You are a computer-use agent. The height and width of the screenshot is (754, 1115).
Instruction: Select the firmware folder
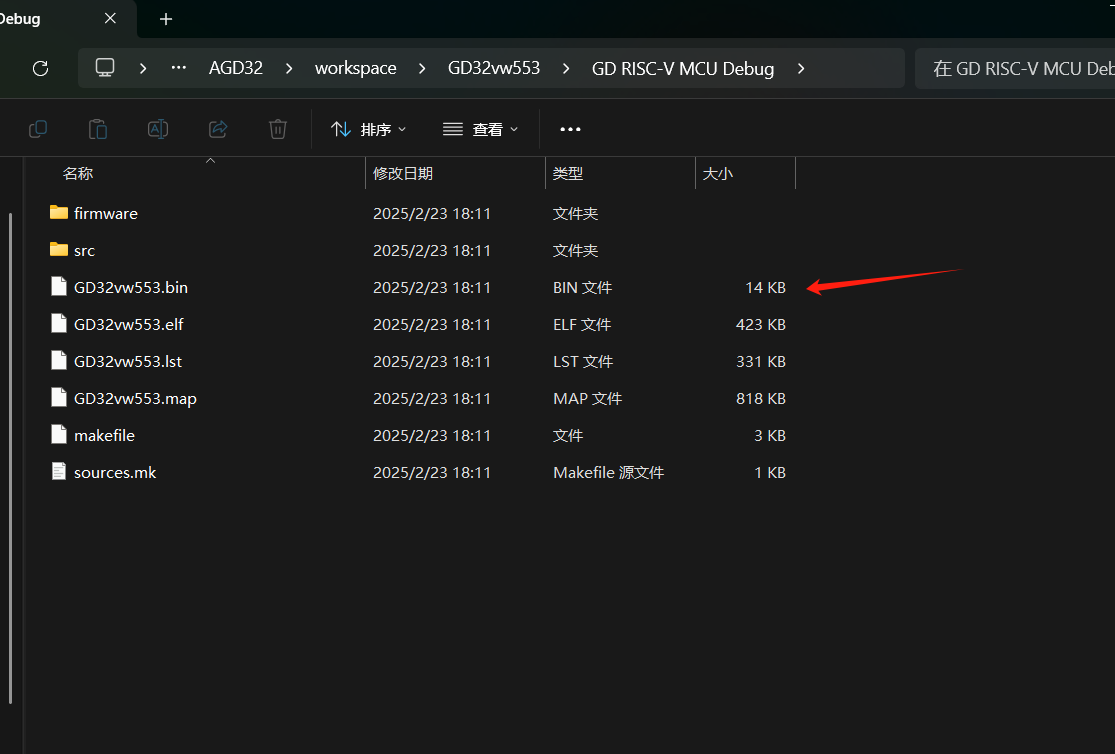(x=105, y=213)
